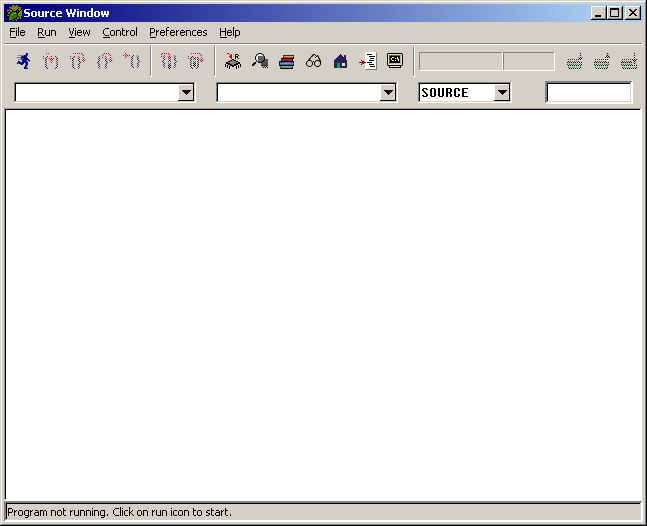Open the Console monitor icon
The width and height of the screenshot is (647, 526).
tap(395, 61)
